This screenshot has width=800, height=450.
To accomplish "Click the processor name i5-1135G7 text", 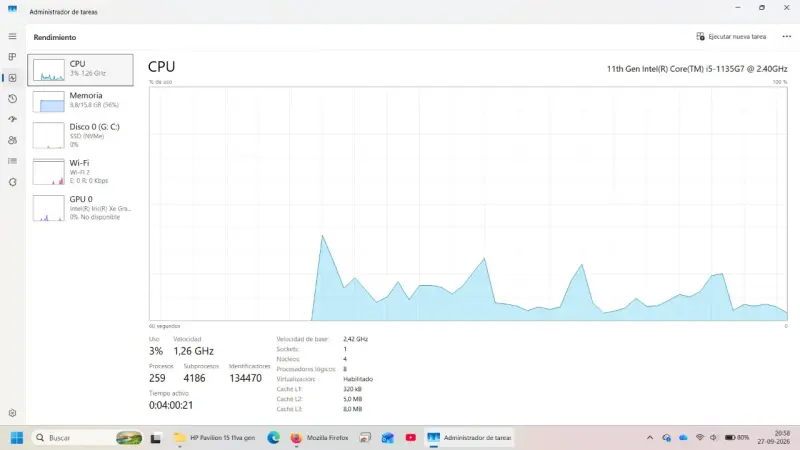I will coord(696,69).
